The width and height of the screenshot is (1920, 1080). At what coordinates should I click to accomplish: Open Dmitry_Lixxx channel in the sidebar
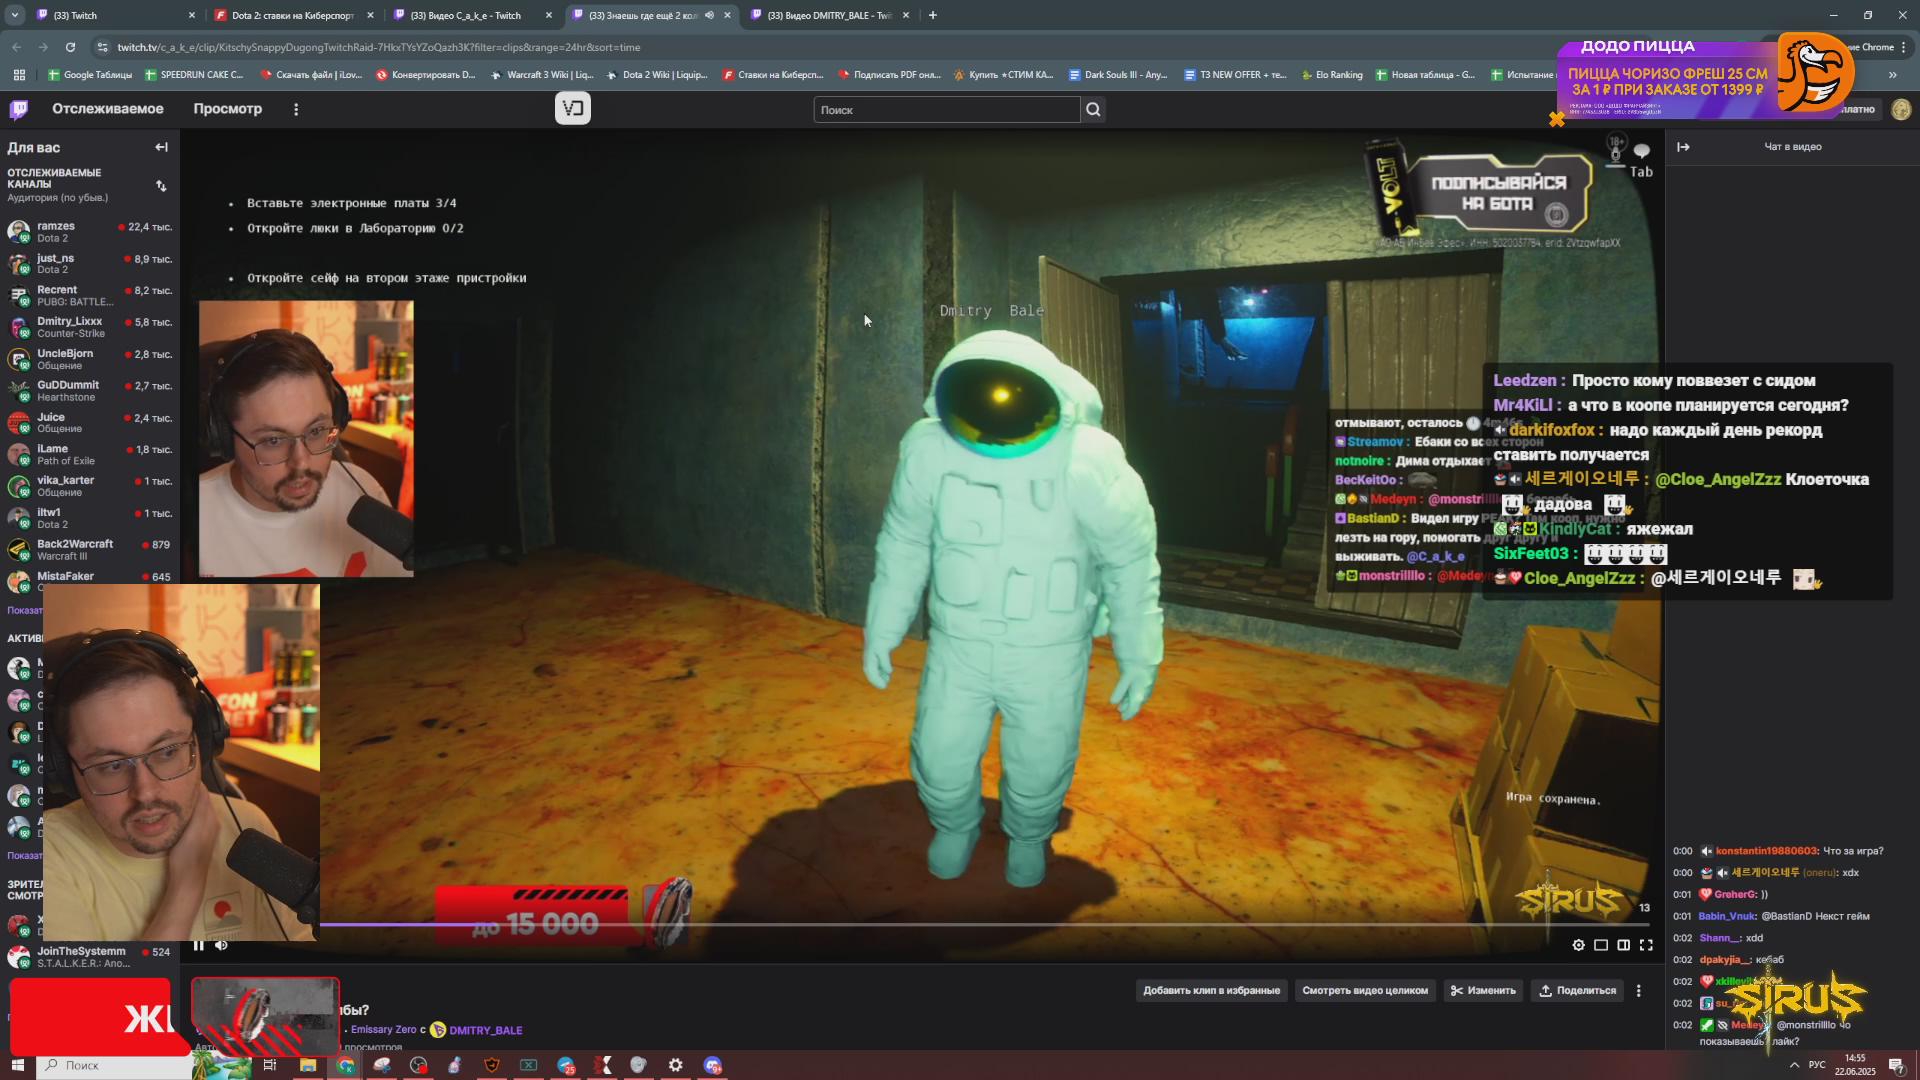(90, 327)
